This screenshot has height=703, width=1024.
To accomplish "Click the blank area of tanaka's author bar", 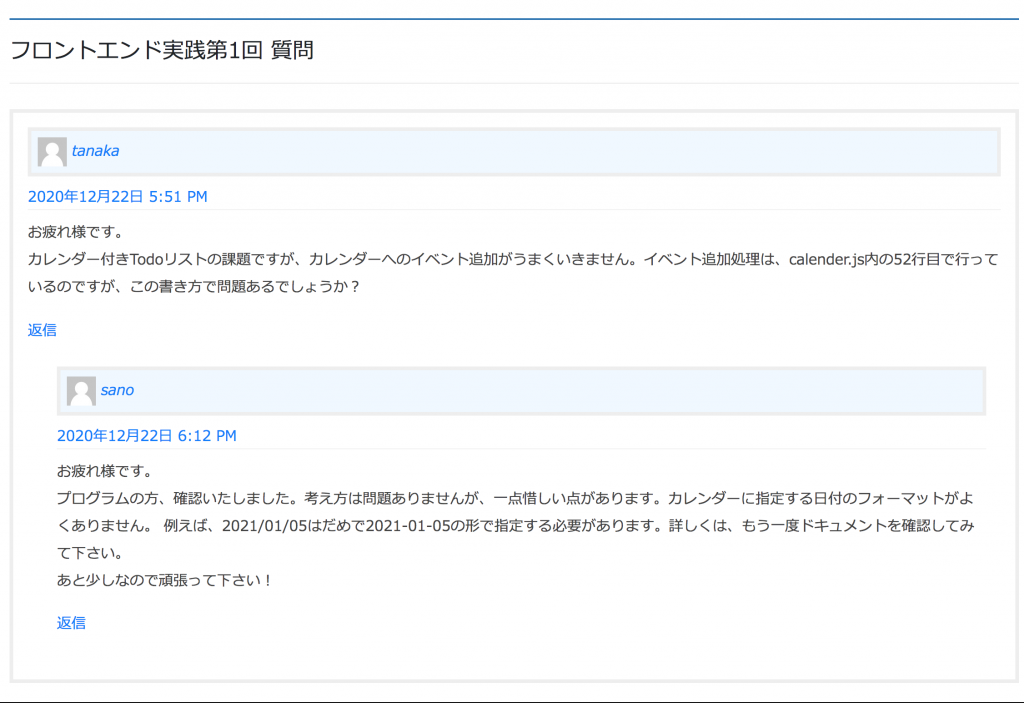I will pyautogui.click(x=560, y=152).
